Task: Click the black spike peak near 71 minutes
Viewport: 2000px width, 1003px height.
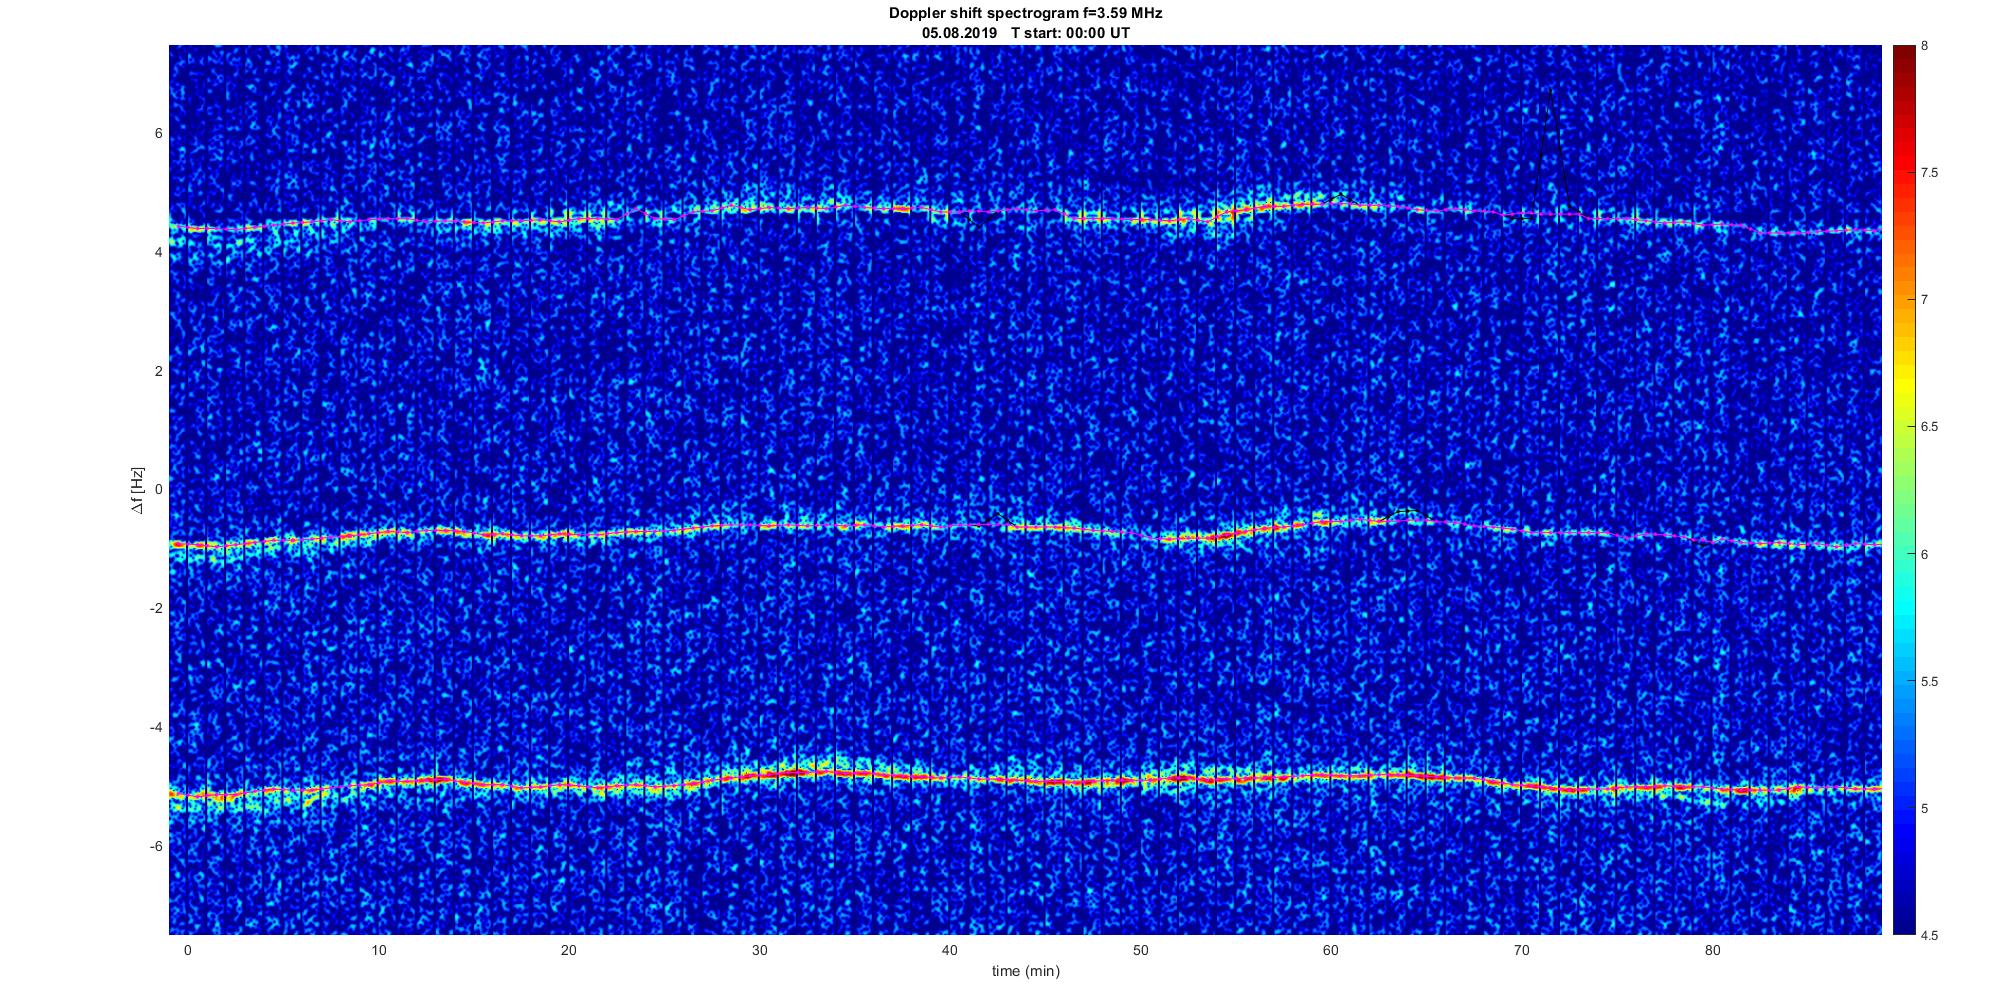Action: click(1551, 91)
